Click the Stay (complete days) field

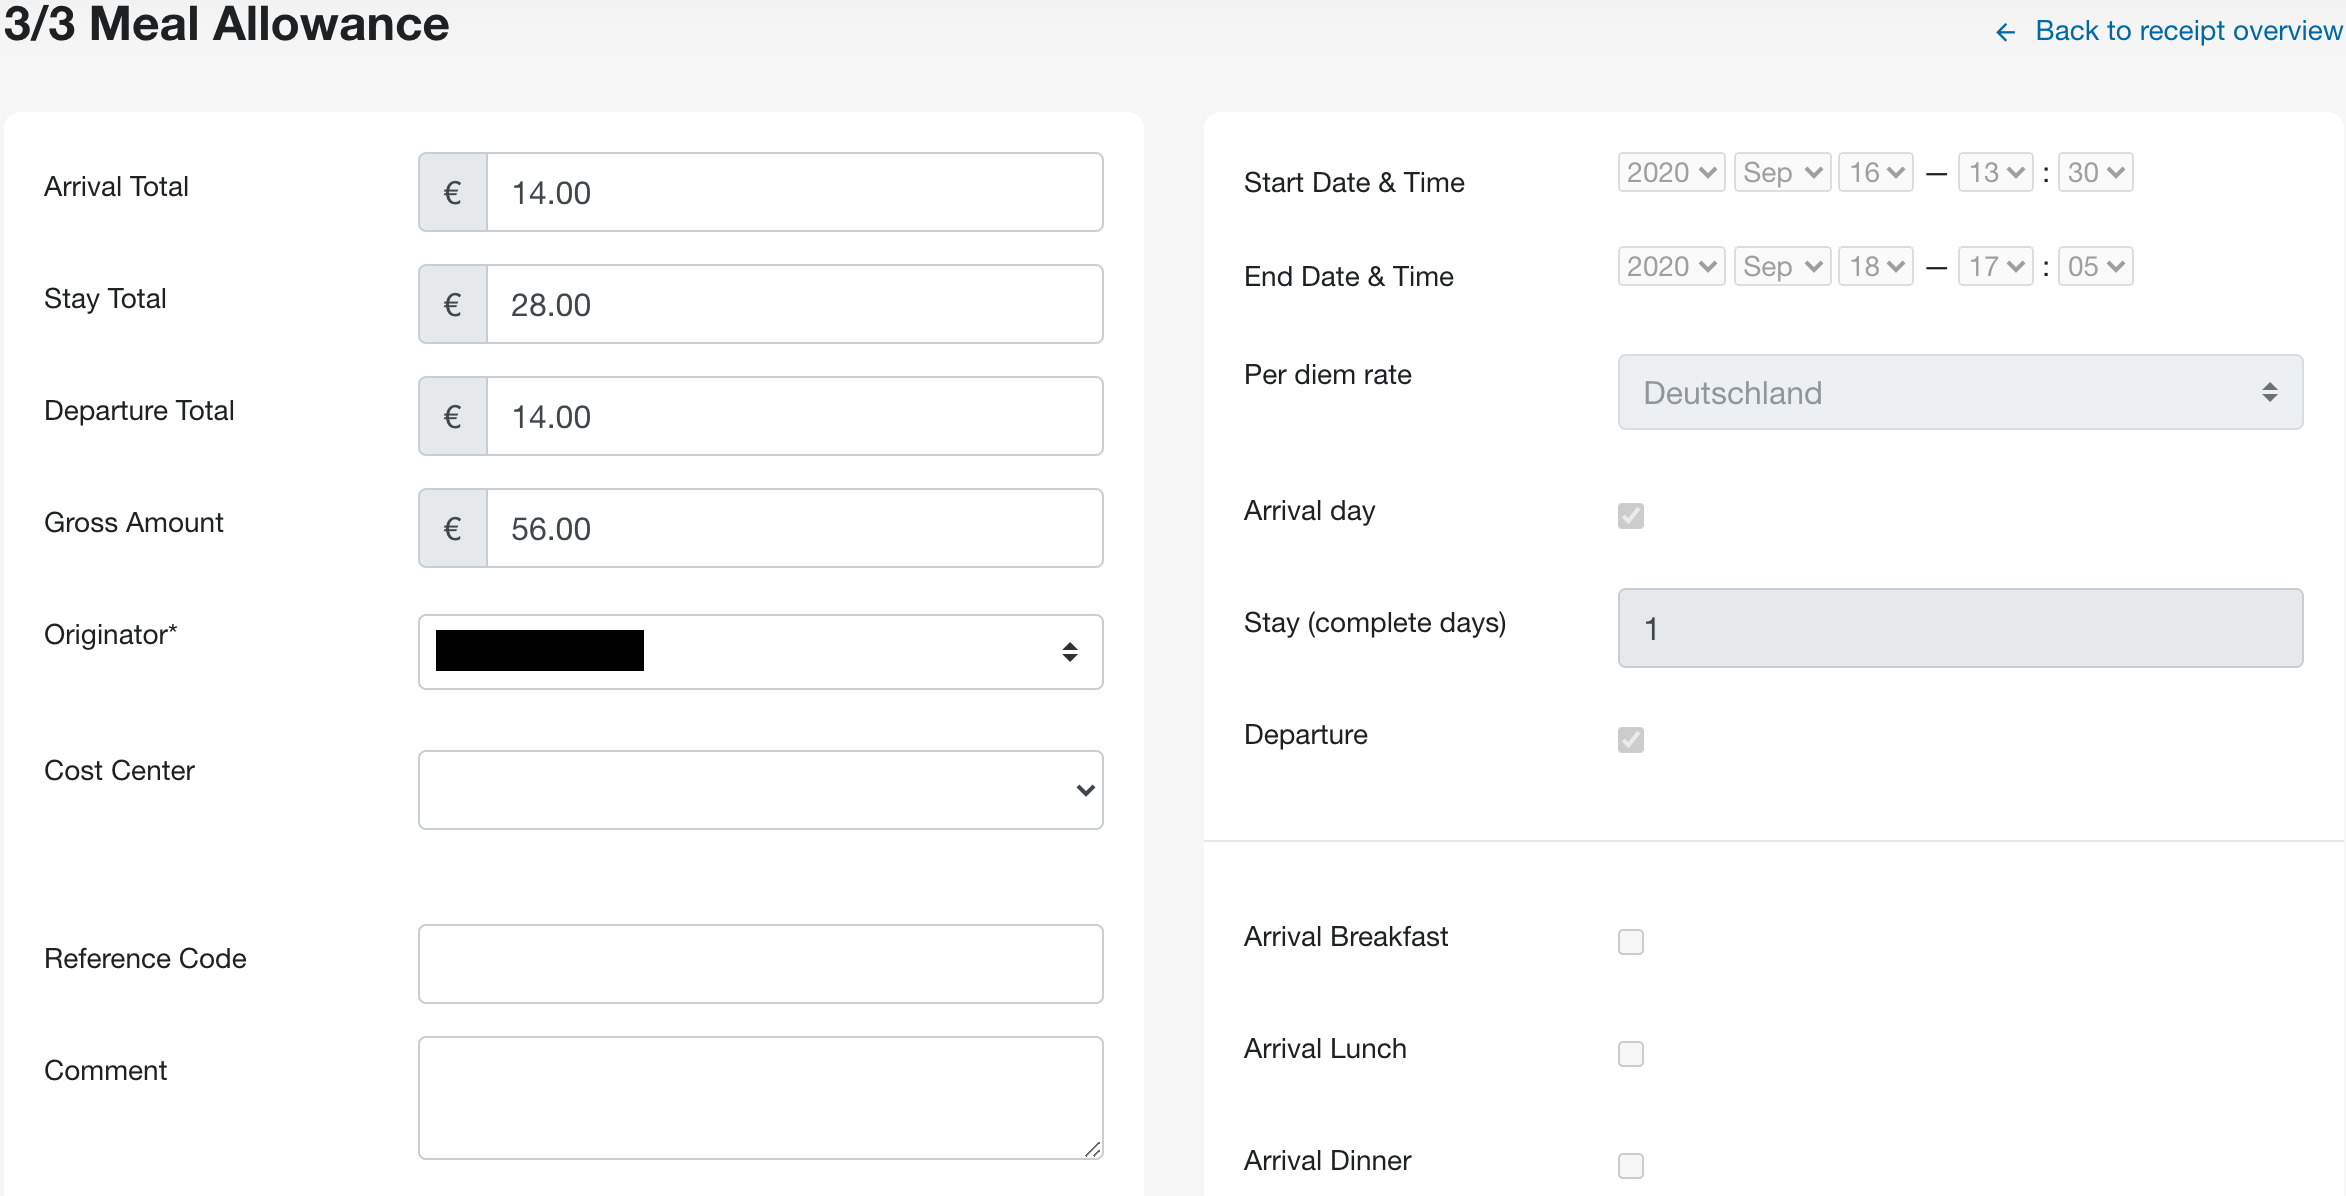[1960, 628]
